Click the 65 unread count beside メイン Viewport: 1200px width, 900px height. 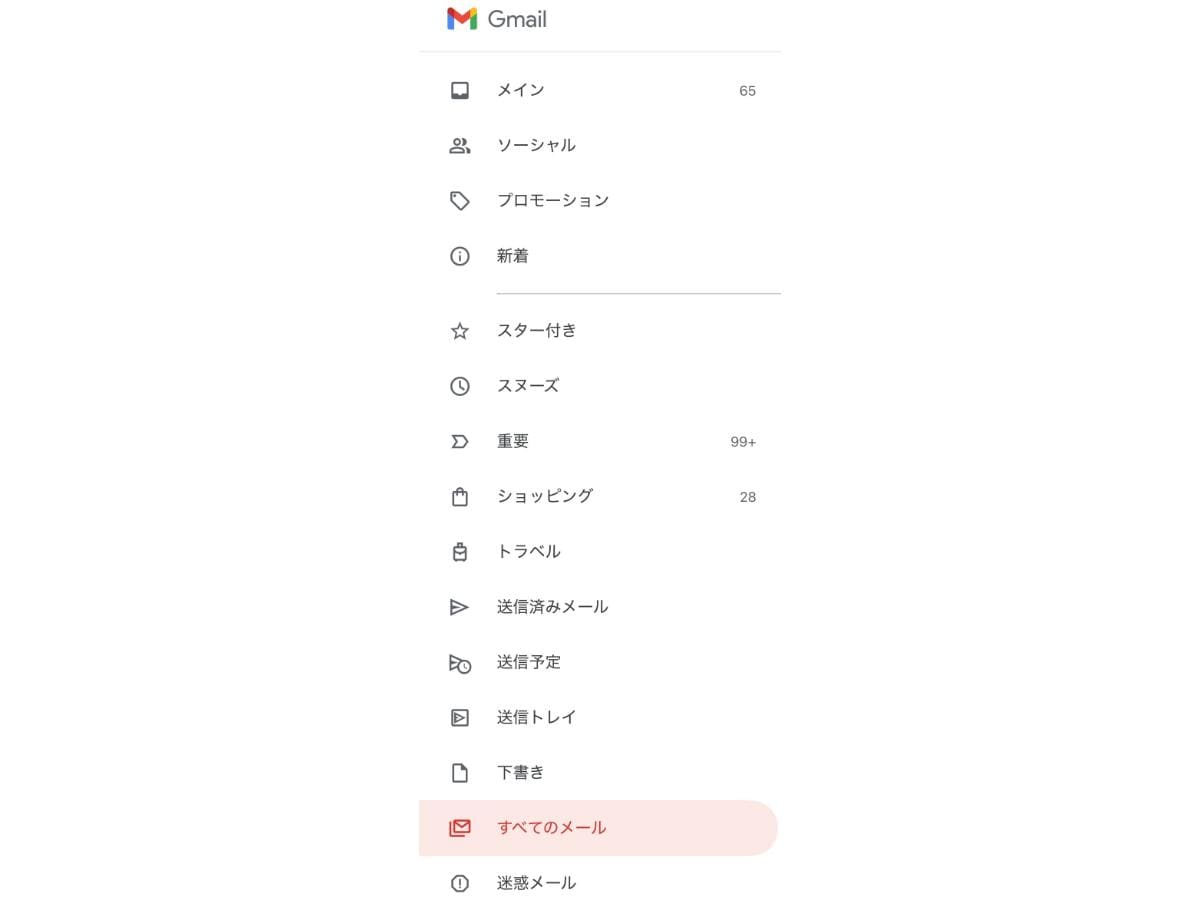748,90
